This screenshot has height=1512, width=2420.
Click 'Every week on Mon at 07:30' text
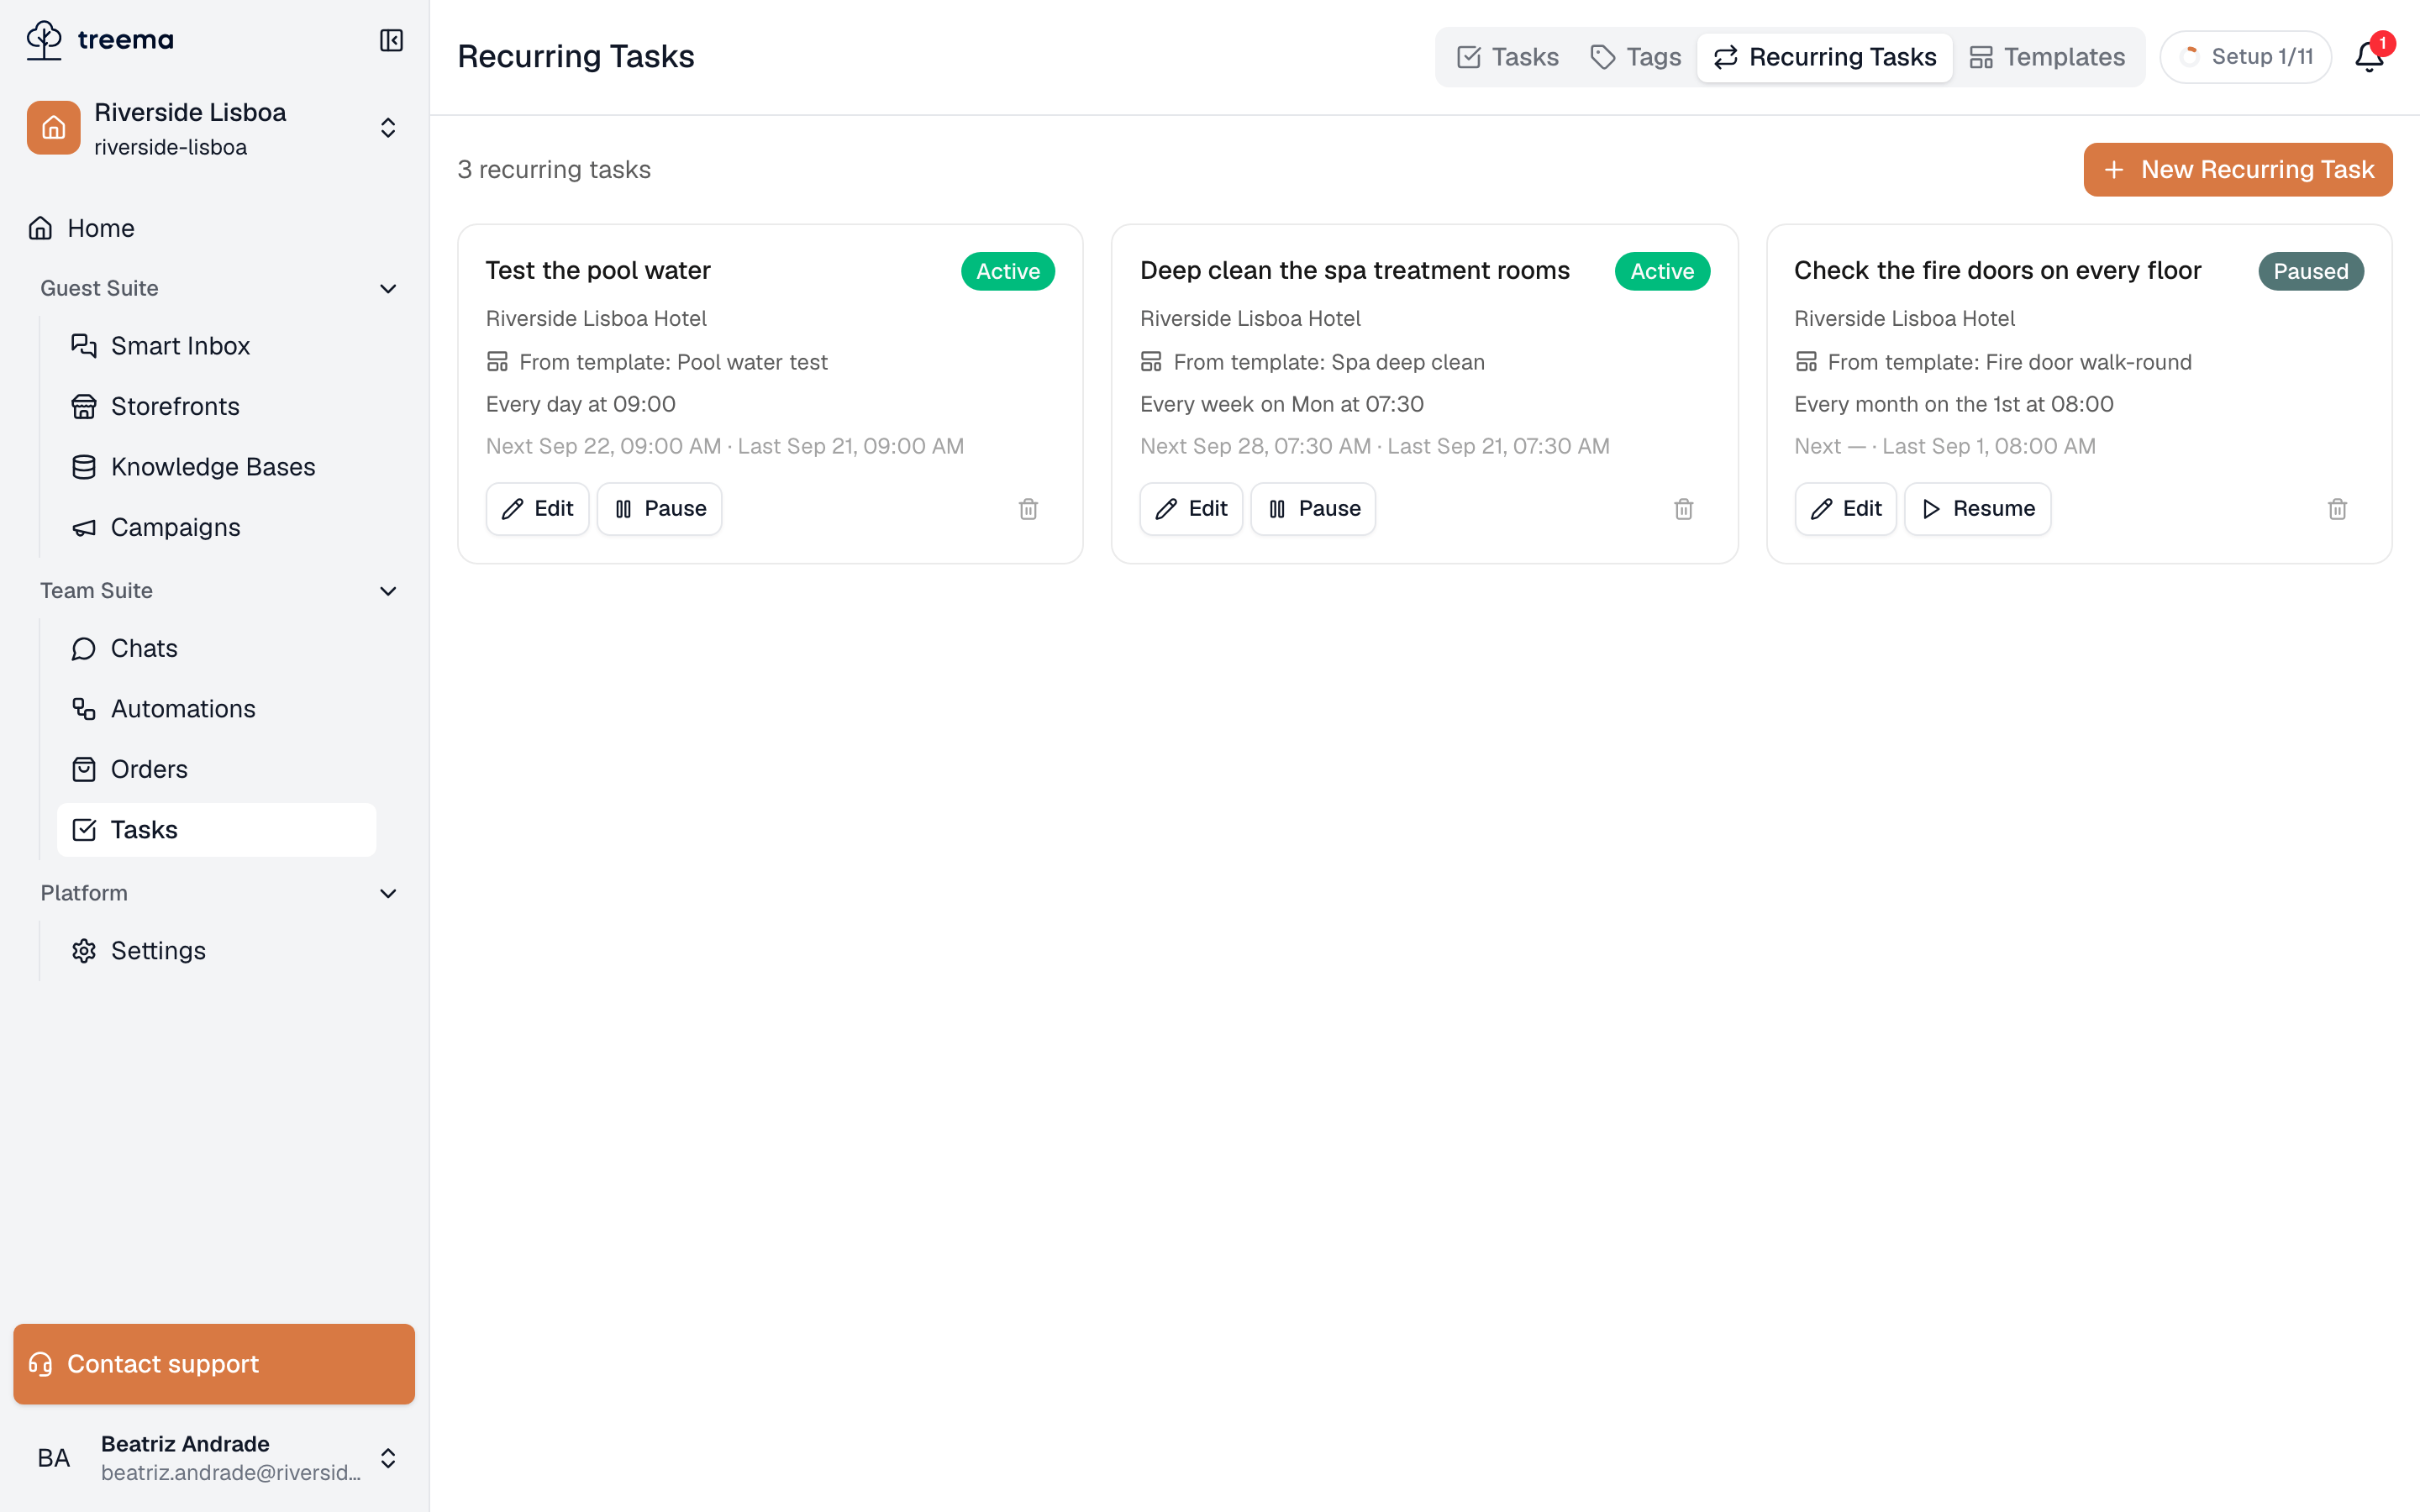[x=1281, y=404]
